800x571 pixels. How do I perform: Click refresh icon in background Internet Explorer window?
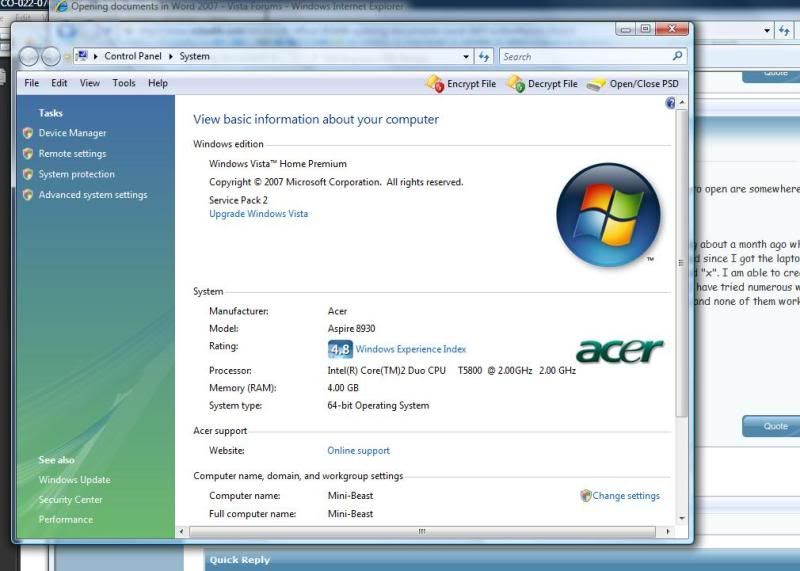pos(784,31)
